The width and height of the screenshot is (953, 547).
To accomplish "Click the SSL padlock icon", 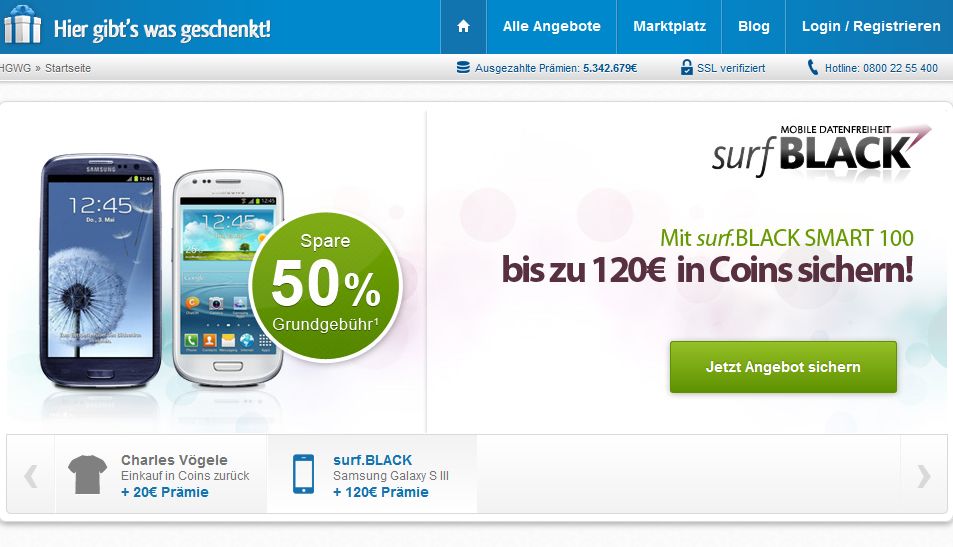I will point(686,67).
